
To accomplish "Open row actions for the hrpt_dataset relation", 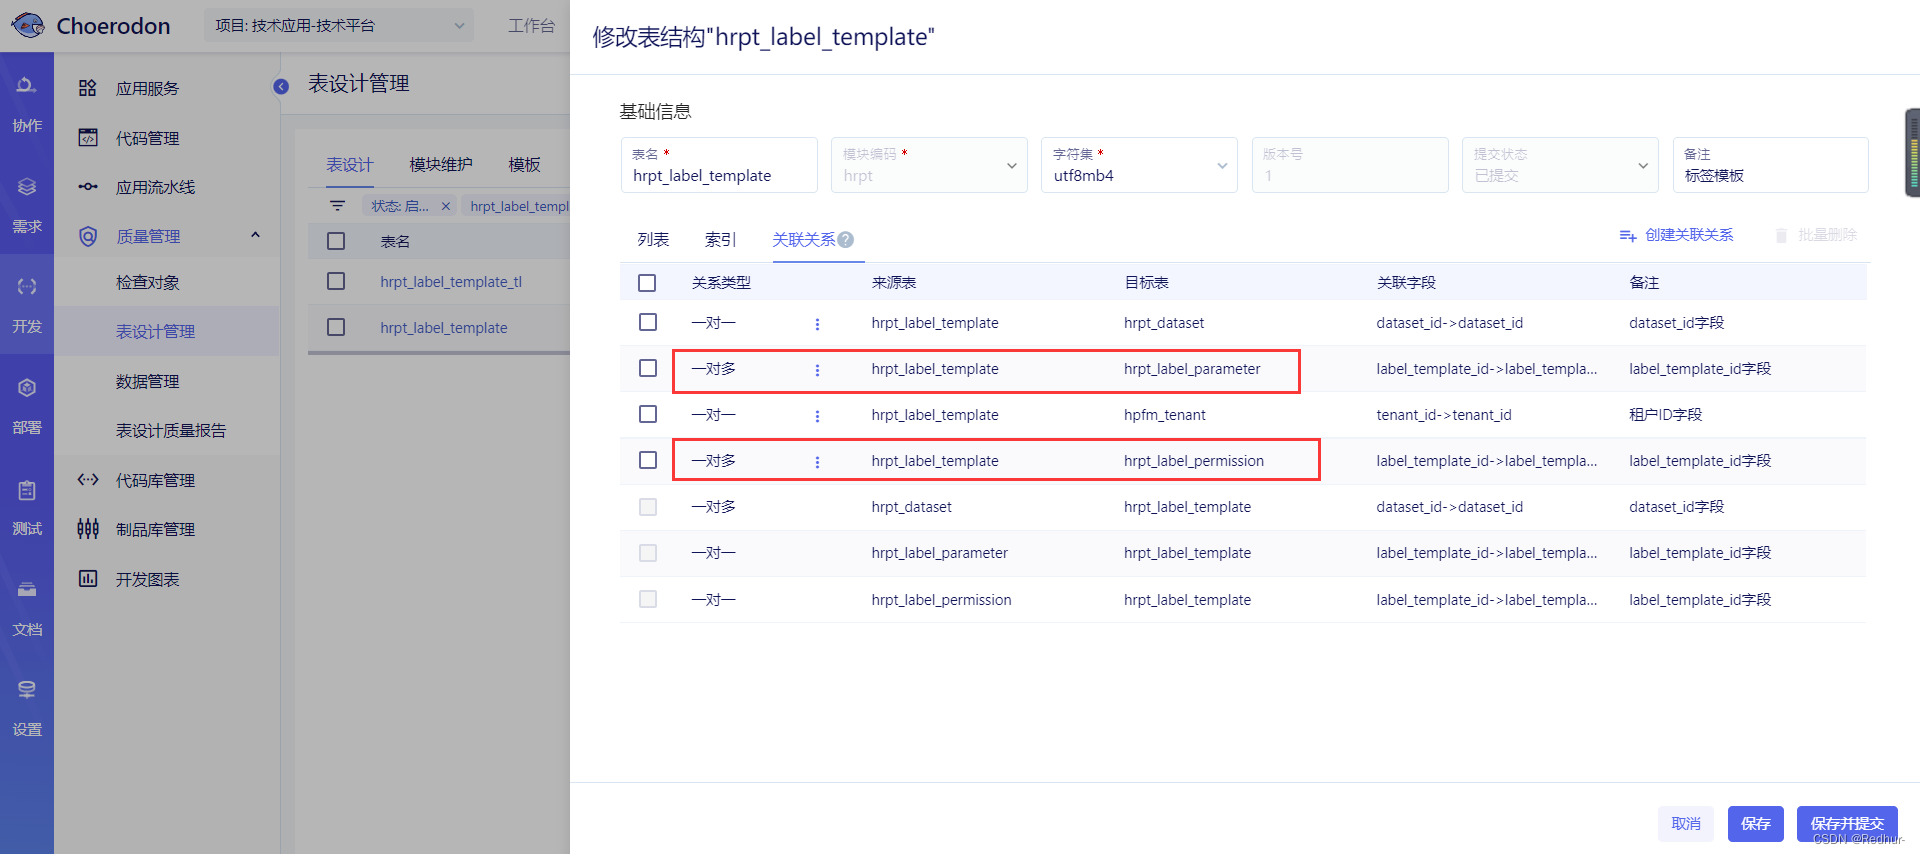I will (817, 324).
